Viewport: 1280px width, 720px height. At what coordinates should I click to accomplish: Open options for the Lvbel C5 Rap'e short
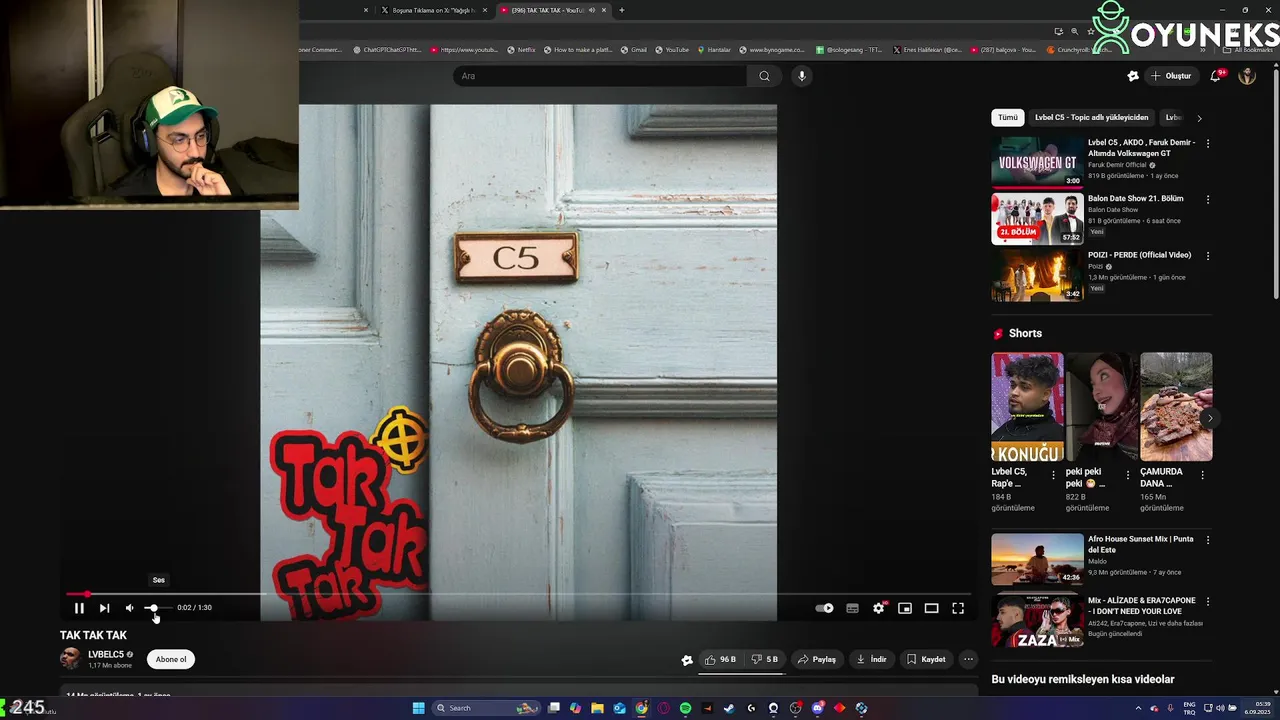(x=1053, y=475)
